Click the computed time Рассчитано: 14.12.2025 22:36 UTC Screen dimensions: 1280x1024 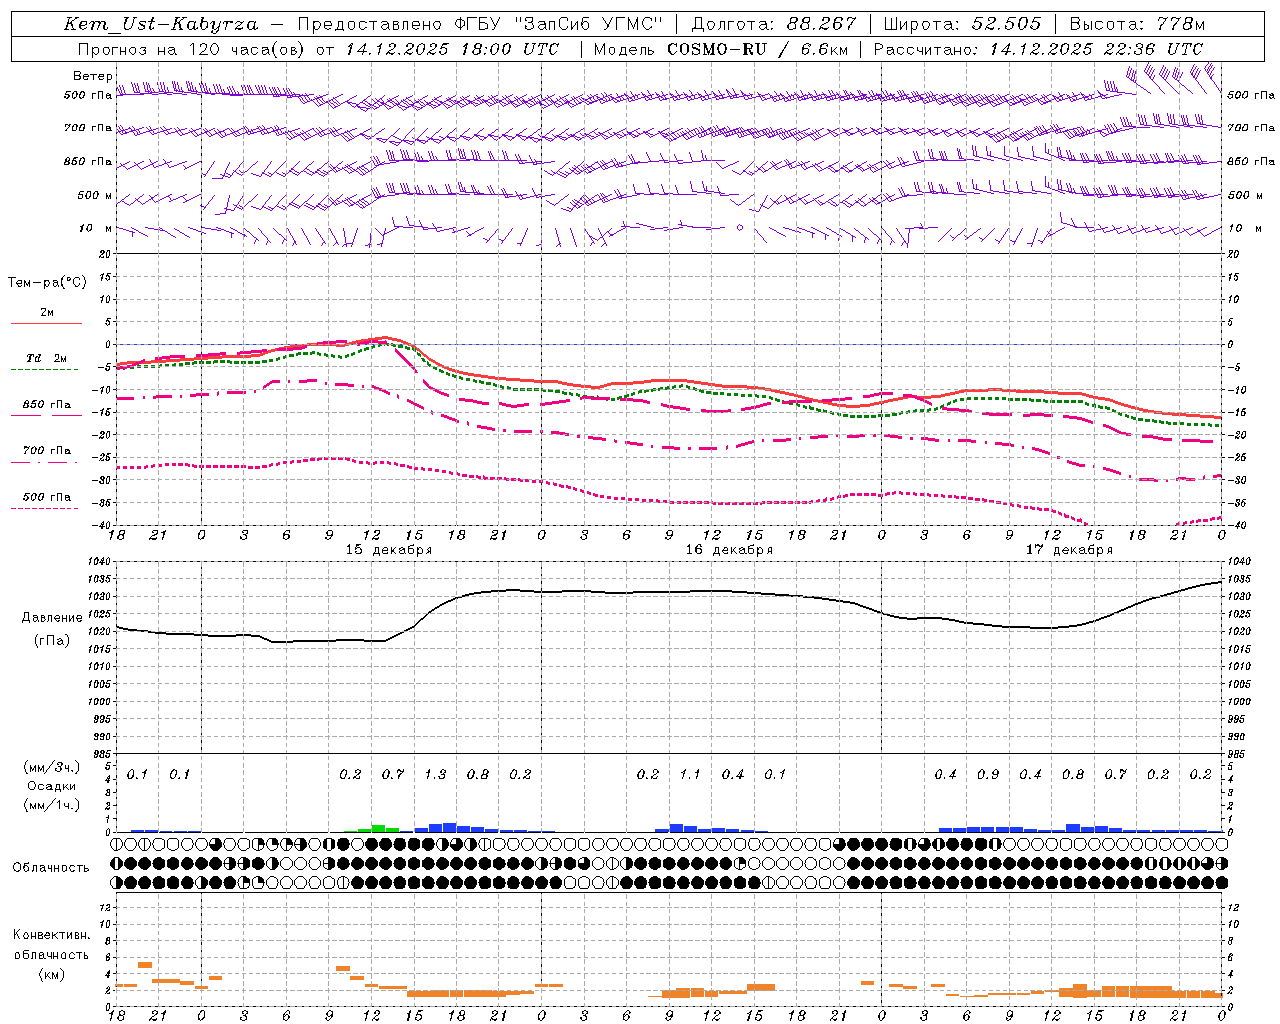pos(1038,49)
